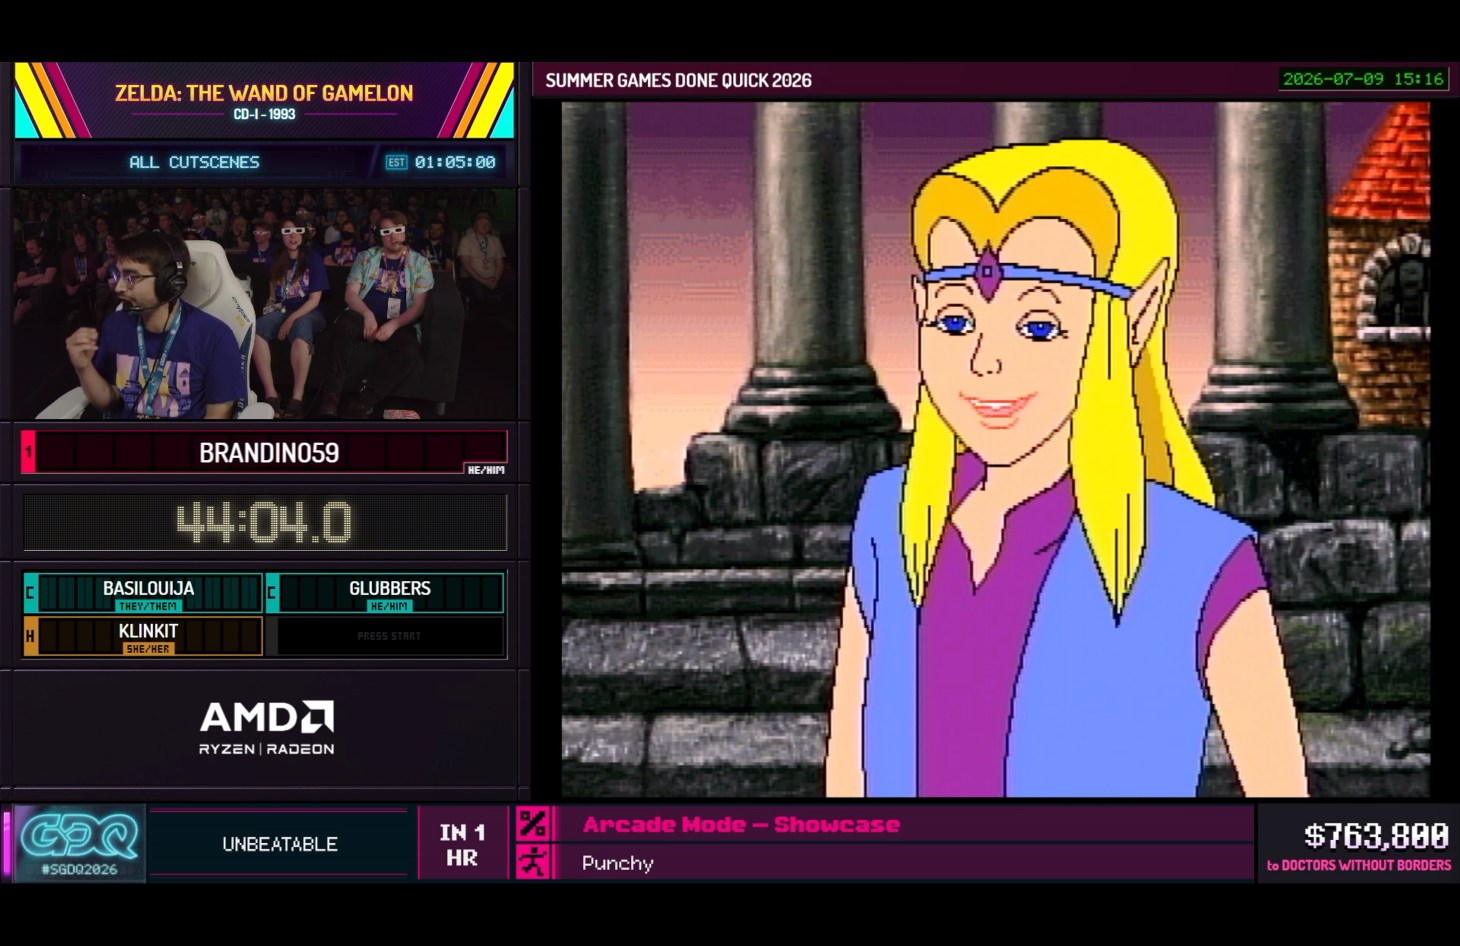Click the runner webcam feed
Image resolution: width=1460 pixels, height=946 pixels.
[x=265, y=304]
